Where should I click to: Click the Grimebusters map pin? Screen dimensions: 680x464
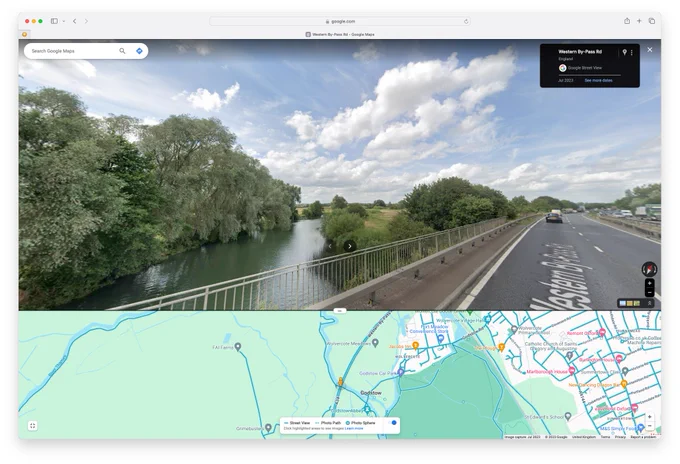coord(268,428)
